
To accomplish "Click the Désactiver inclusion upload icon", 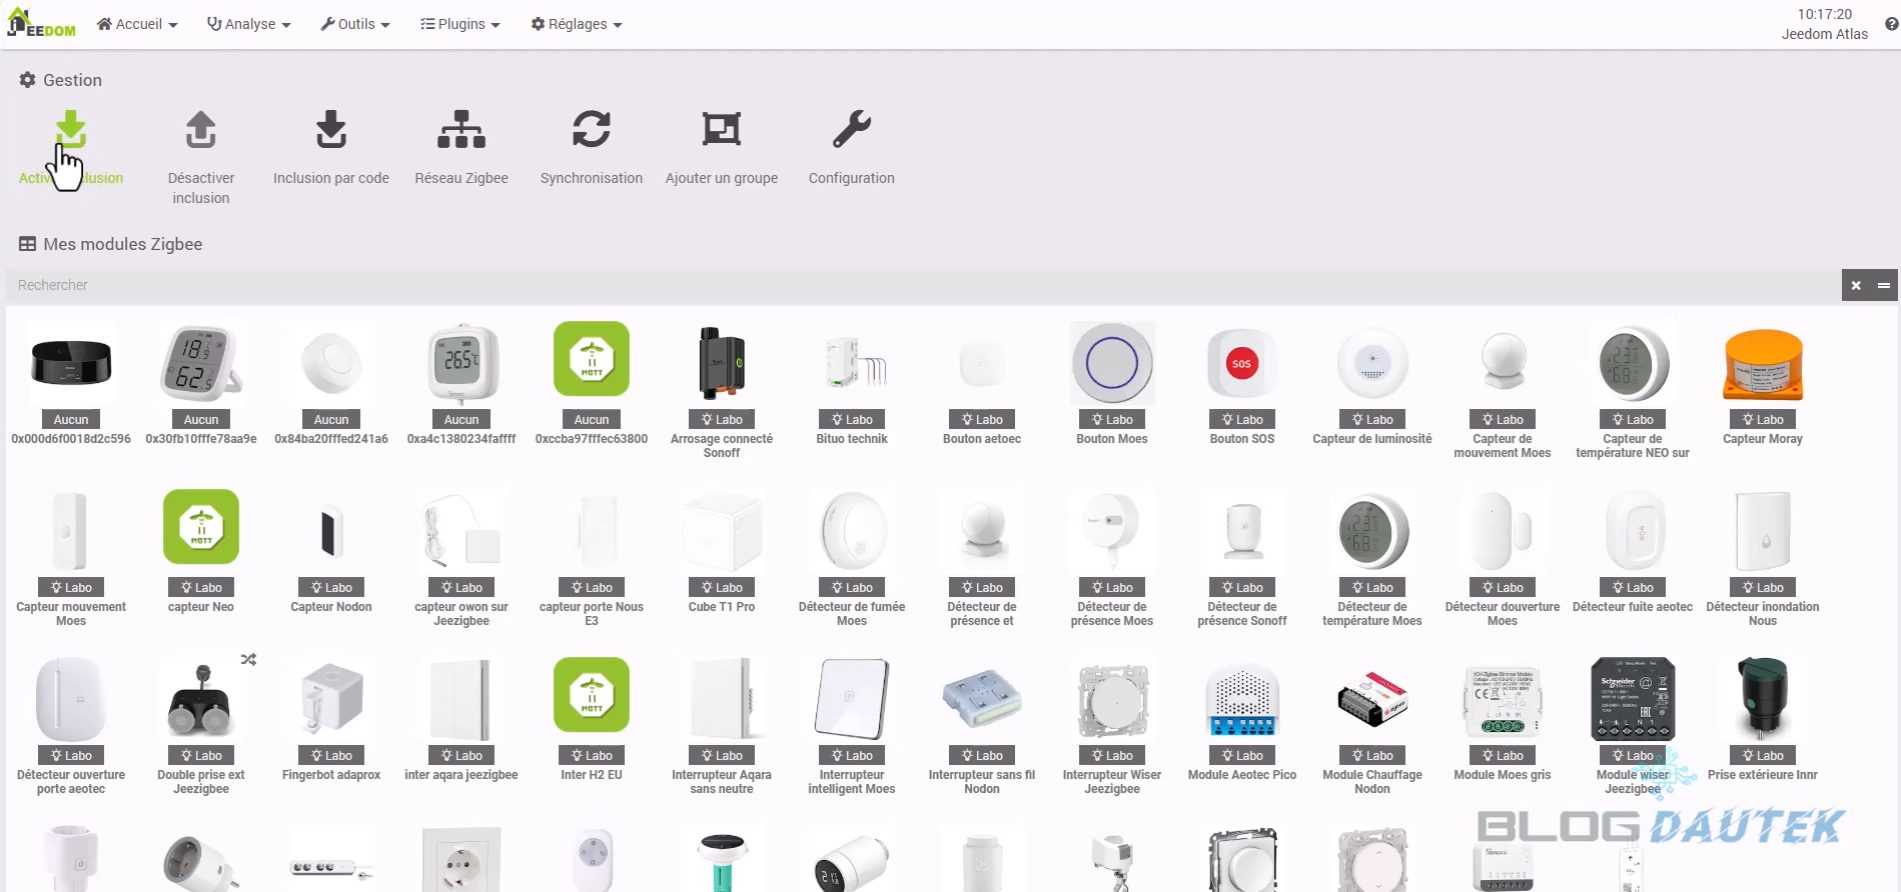I will (201, 130).
